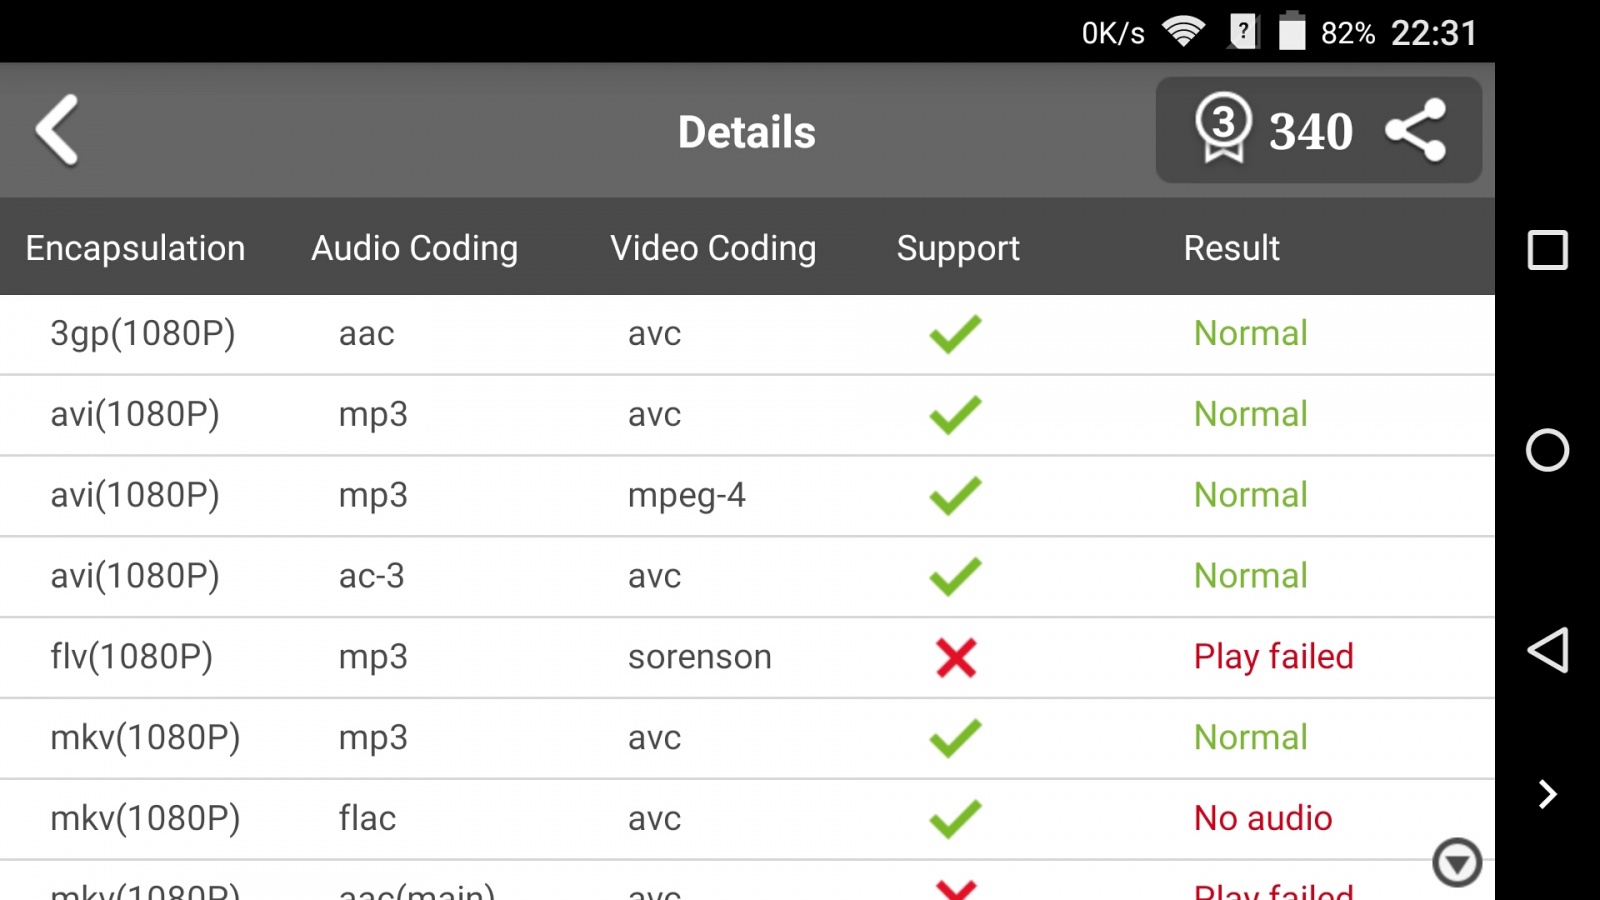Viewport: 1600px width, 900px height.
Task: Tap the green checkmark on 3gp row
Action: 955,334
